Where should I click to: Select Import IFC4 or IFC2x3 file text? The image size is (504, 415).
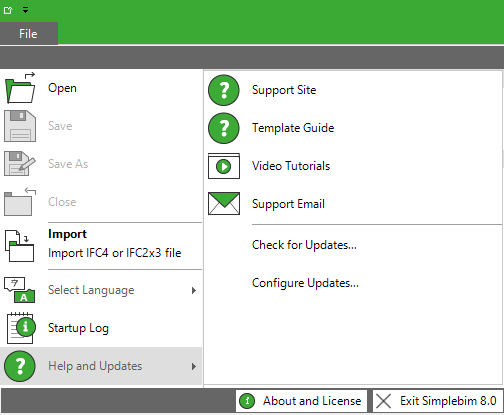(115, 253)
